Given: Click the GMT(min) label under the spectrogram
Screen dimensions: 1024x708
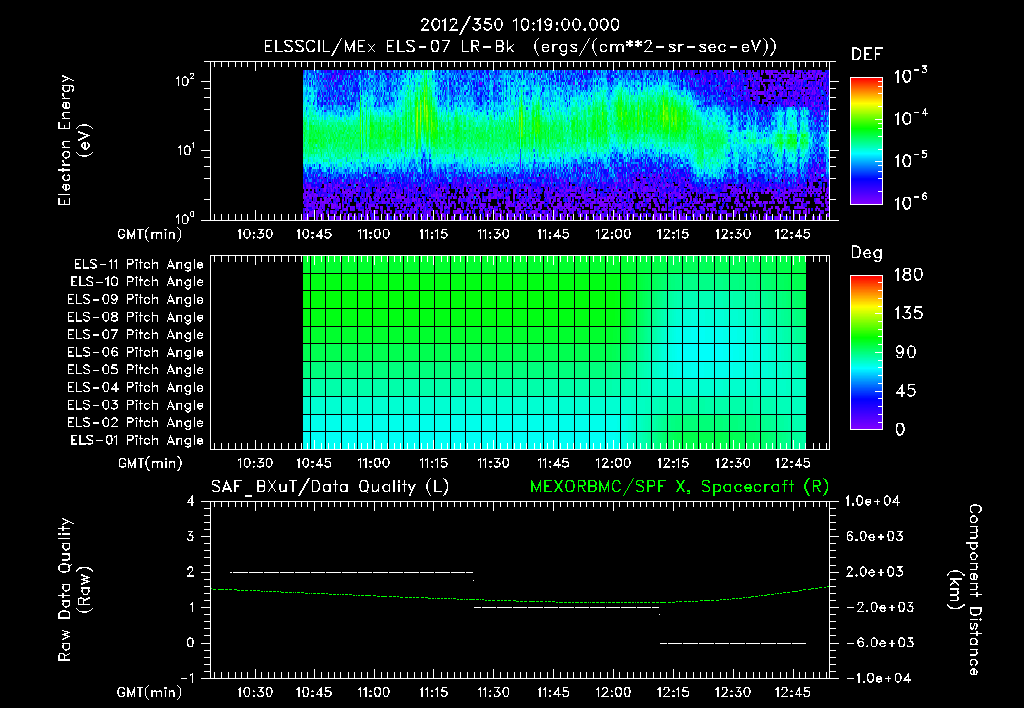Looking at the screenshot, I should click(x=150, y=234).
